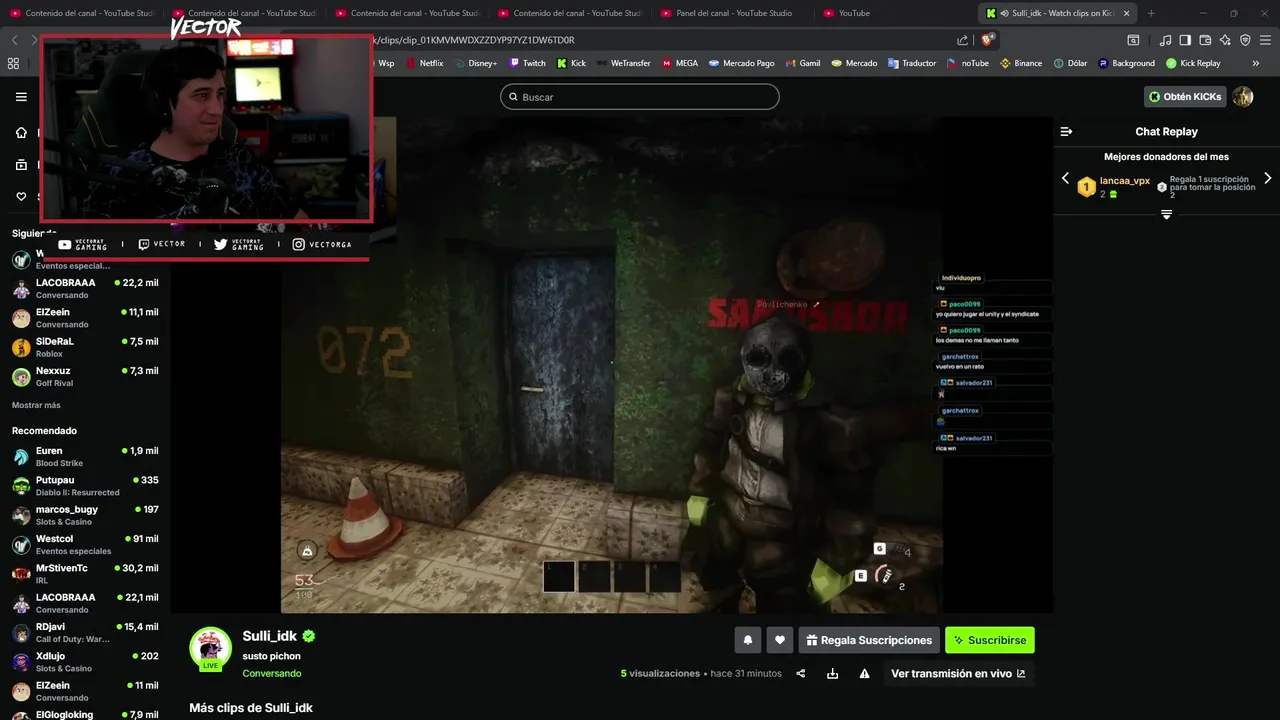Expand followed channels via Mostrar más
Viewport: 1280px width, 720px height.
(36, 405)
